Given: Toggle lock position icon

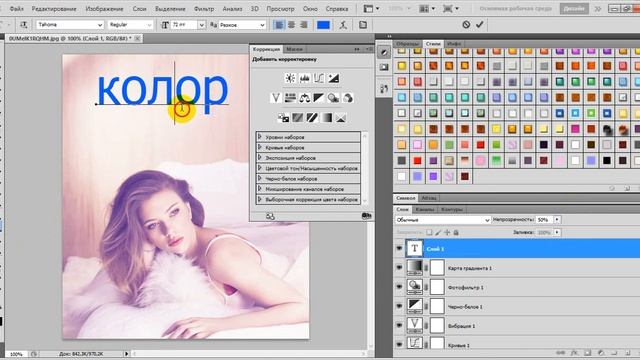Looking at the screenshot, I should pos(447,232).
